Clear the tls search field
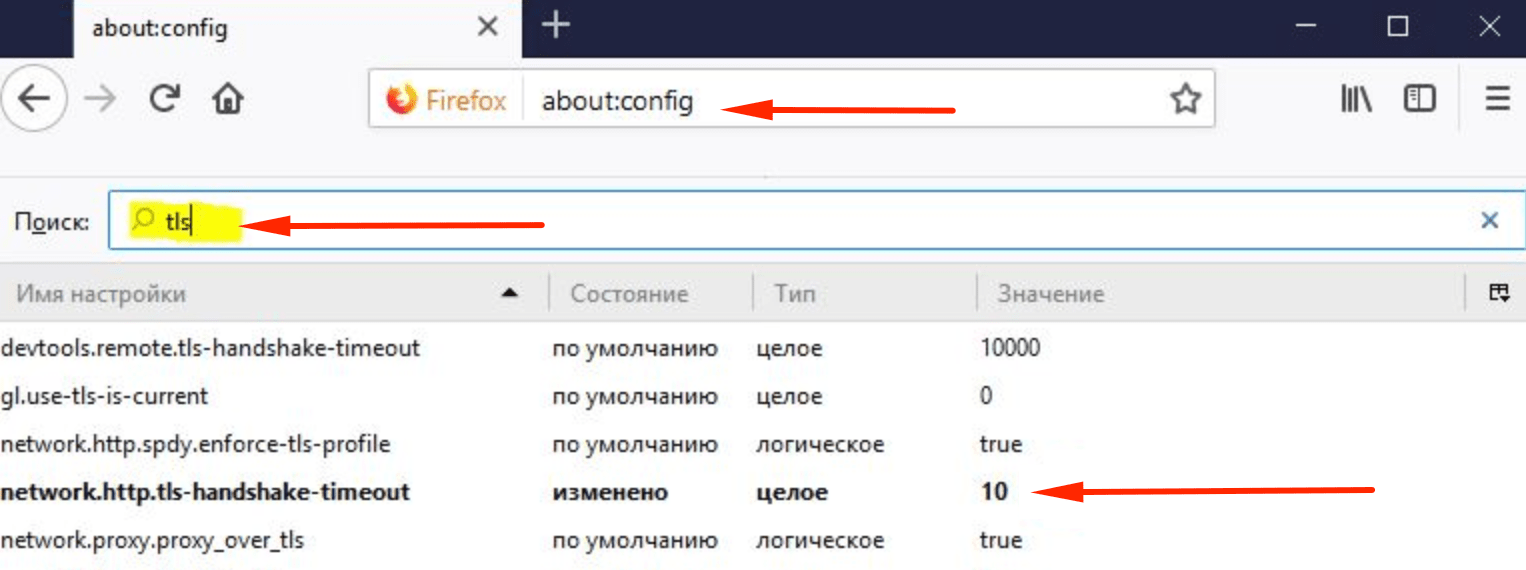Screen dimensions: 1526x570 point(1489,220)
